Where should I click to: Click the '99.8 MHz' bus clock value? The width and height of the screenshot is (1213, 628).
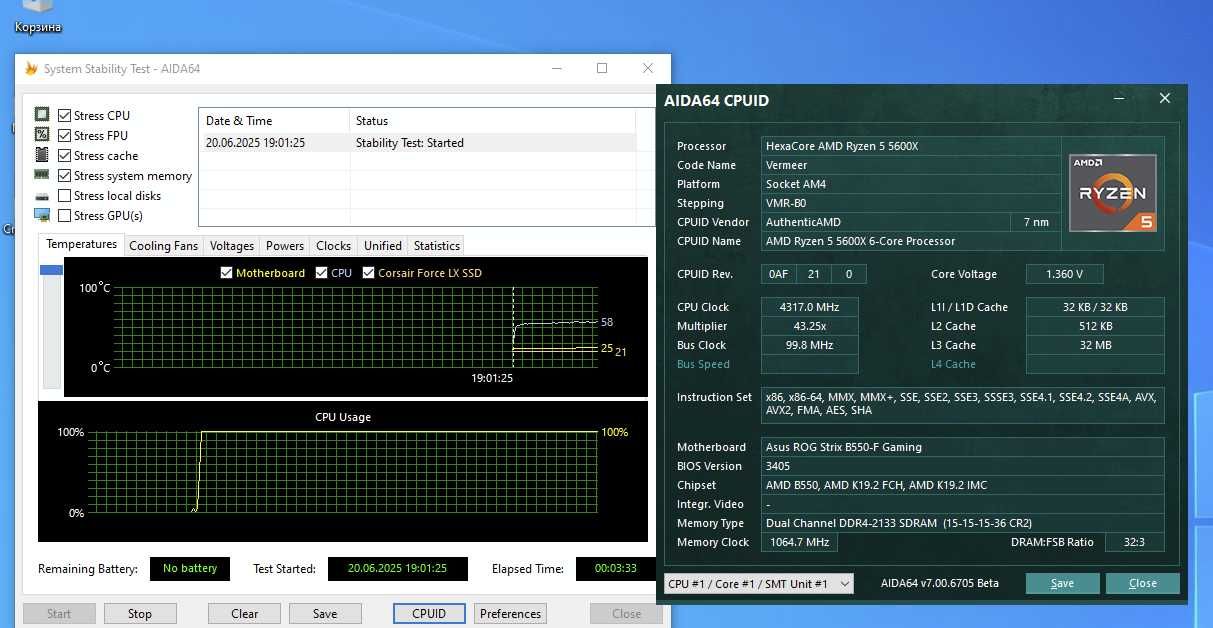810,345
